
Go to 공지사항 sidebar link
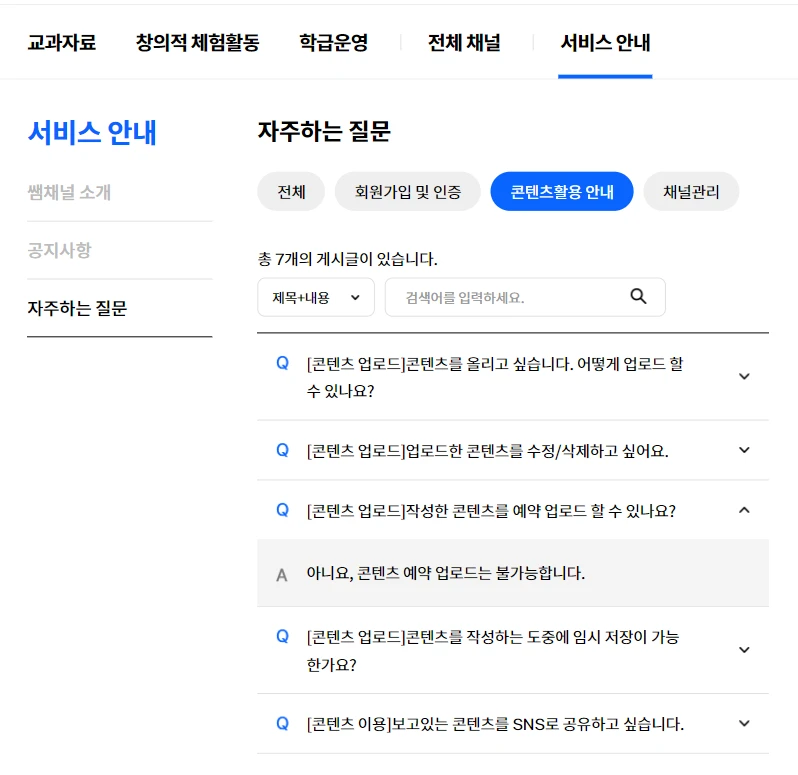tap(59, 250)
